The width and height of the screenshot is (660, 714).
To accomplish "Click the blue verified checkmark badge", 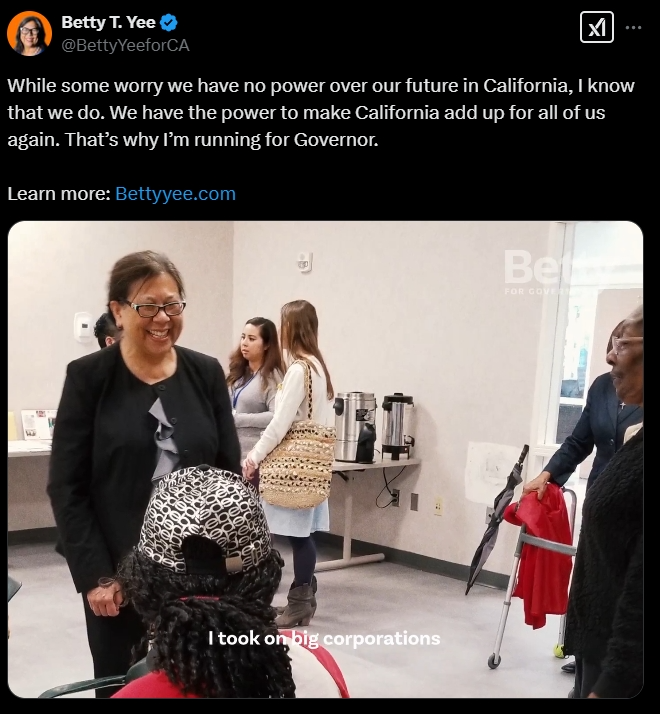I will tap(169, 22).
